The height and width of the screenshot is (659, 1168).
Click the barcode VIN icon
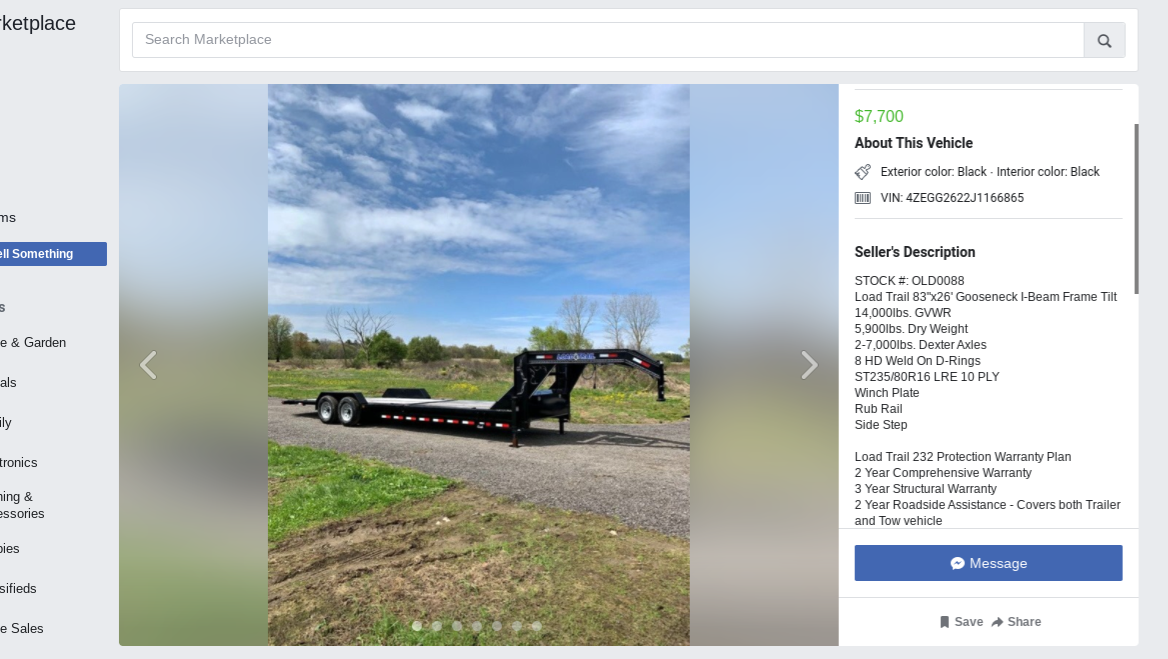(863, 198)
